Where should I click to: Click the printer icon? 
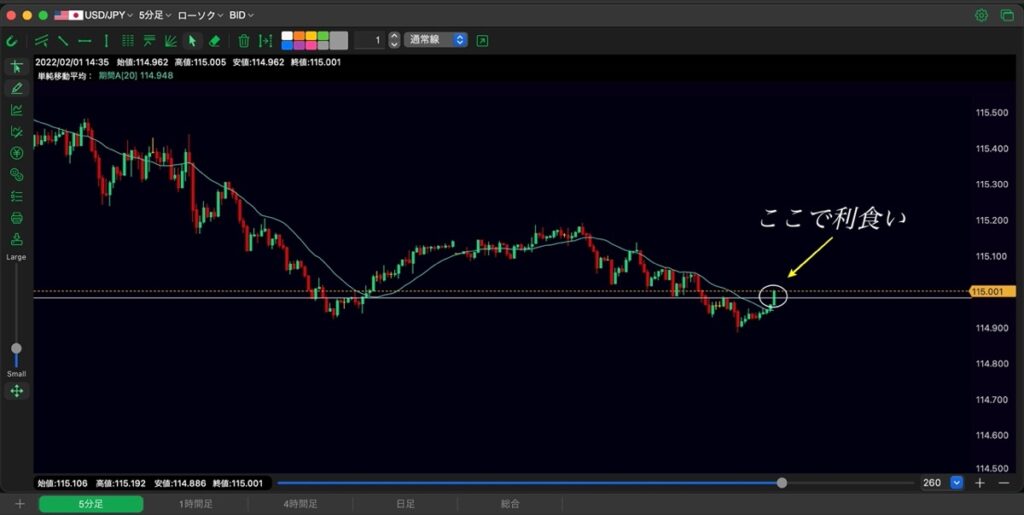17,217
